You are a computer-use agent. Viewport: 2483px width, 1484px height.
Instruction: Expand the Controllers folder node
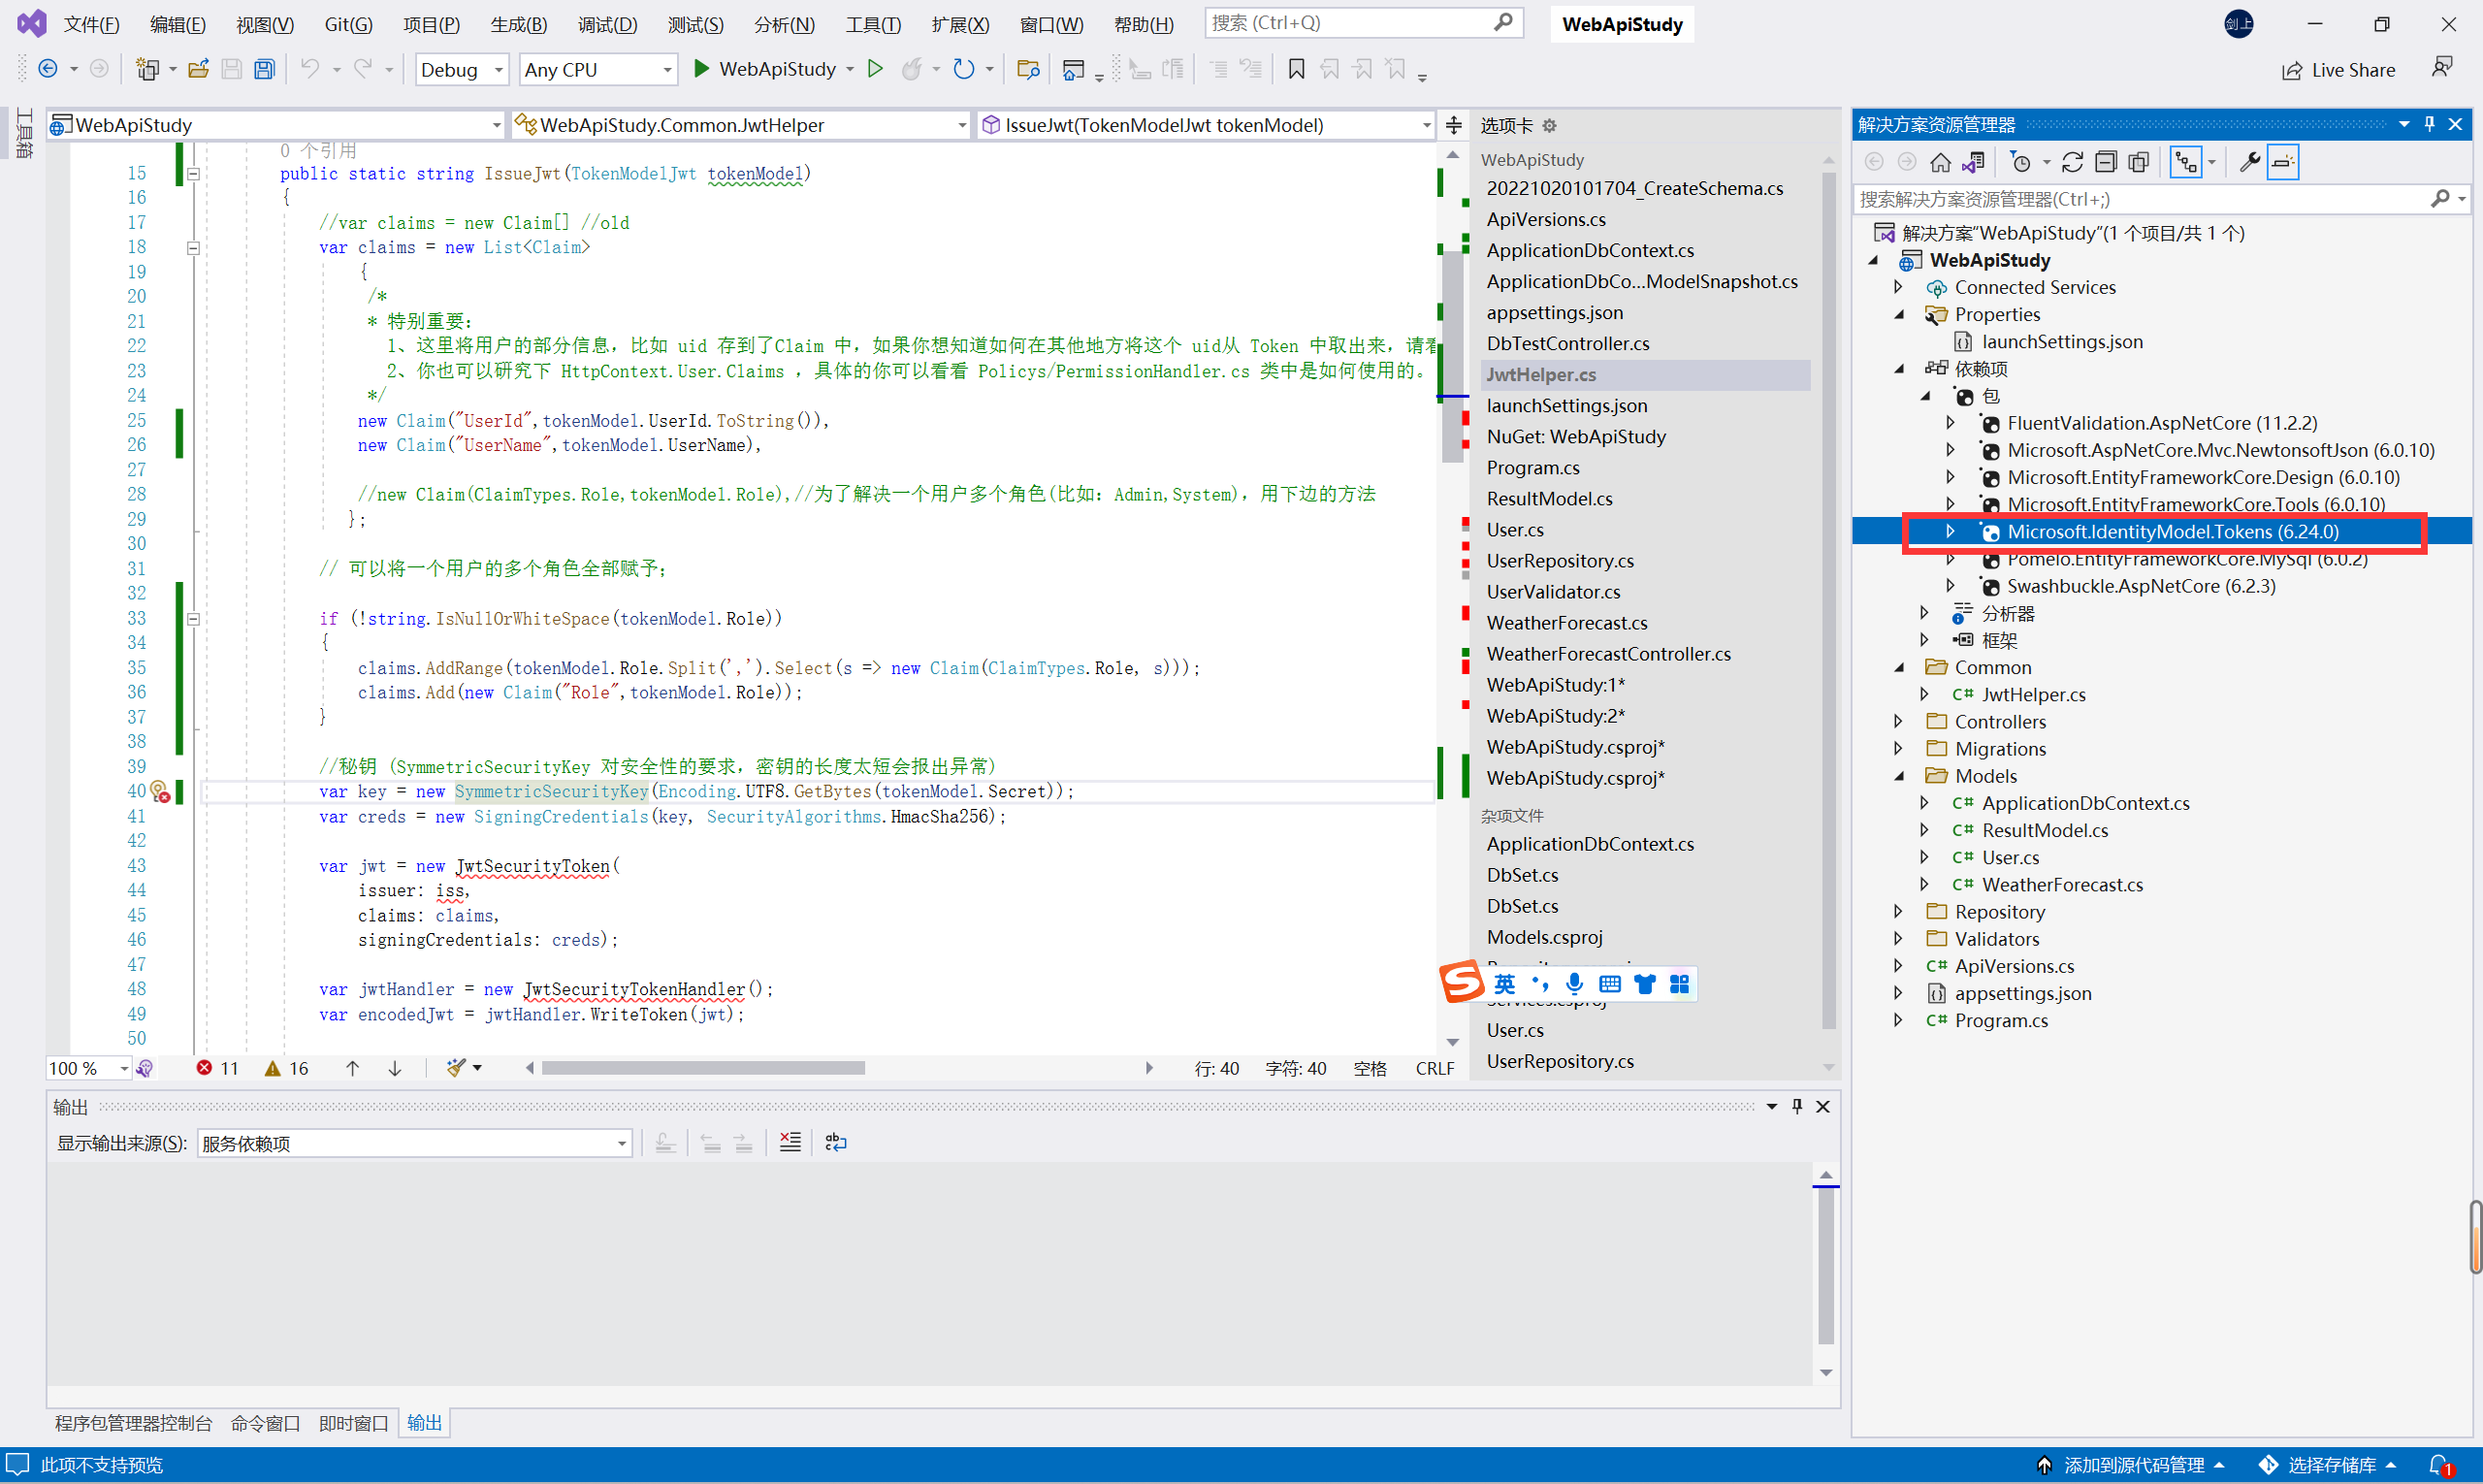1898,721
